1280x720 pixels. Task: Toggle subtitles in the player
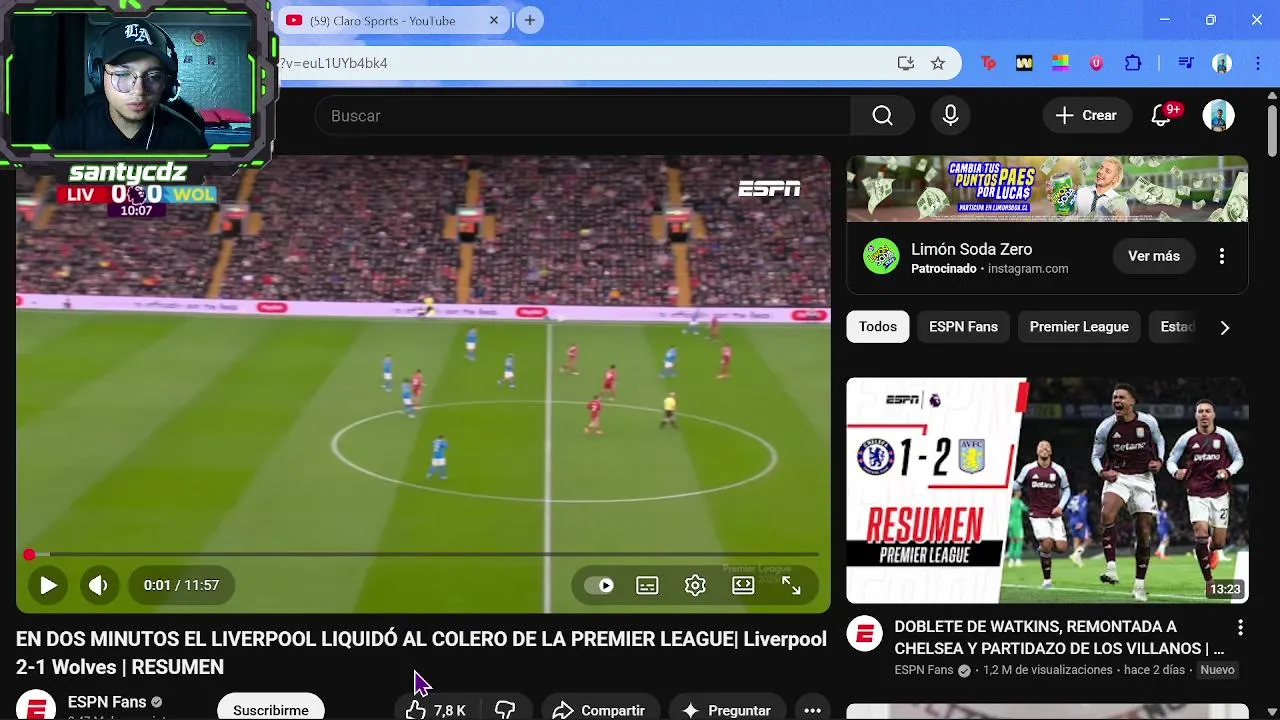[647, 585]
